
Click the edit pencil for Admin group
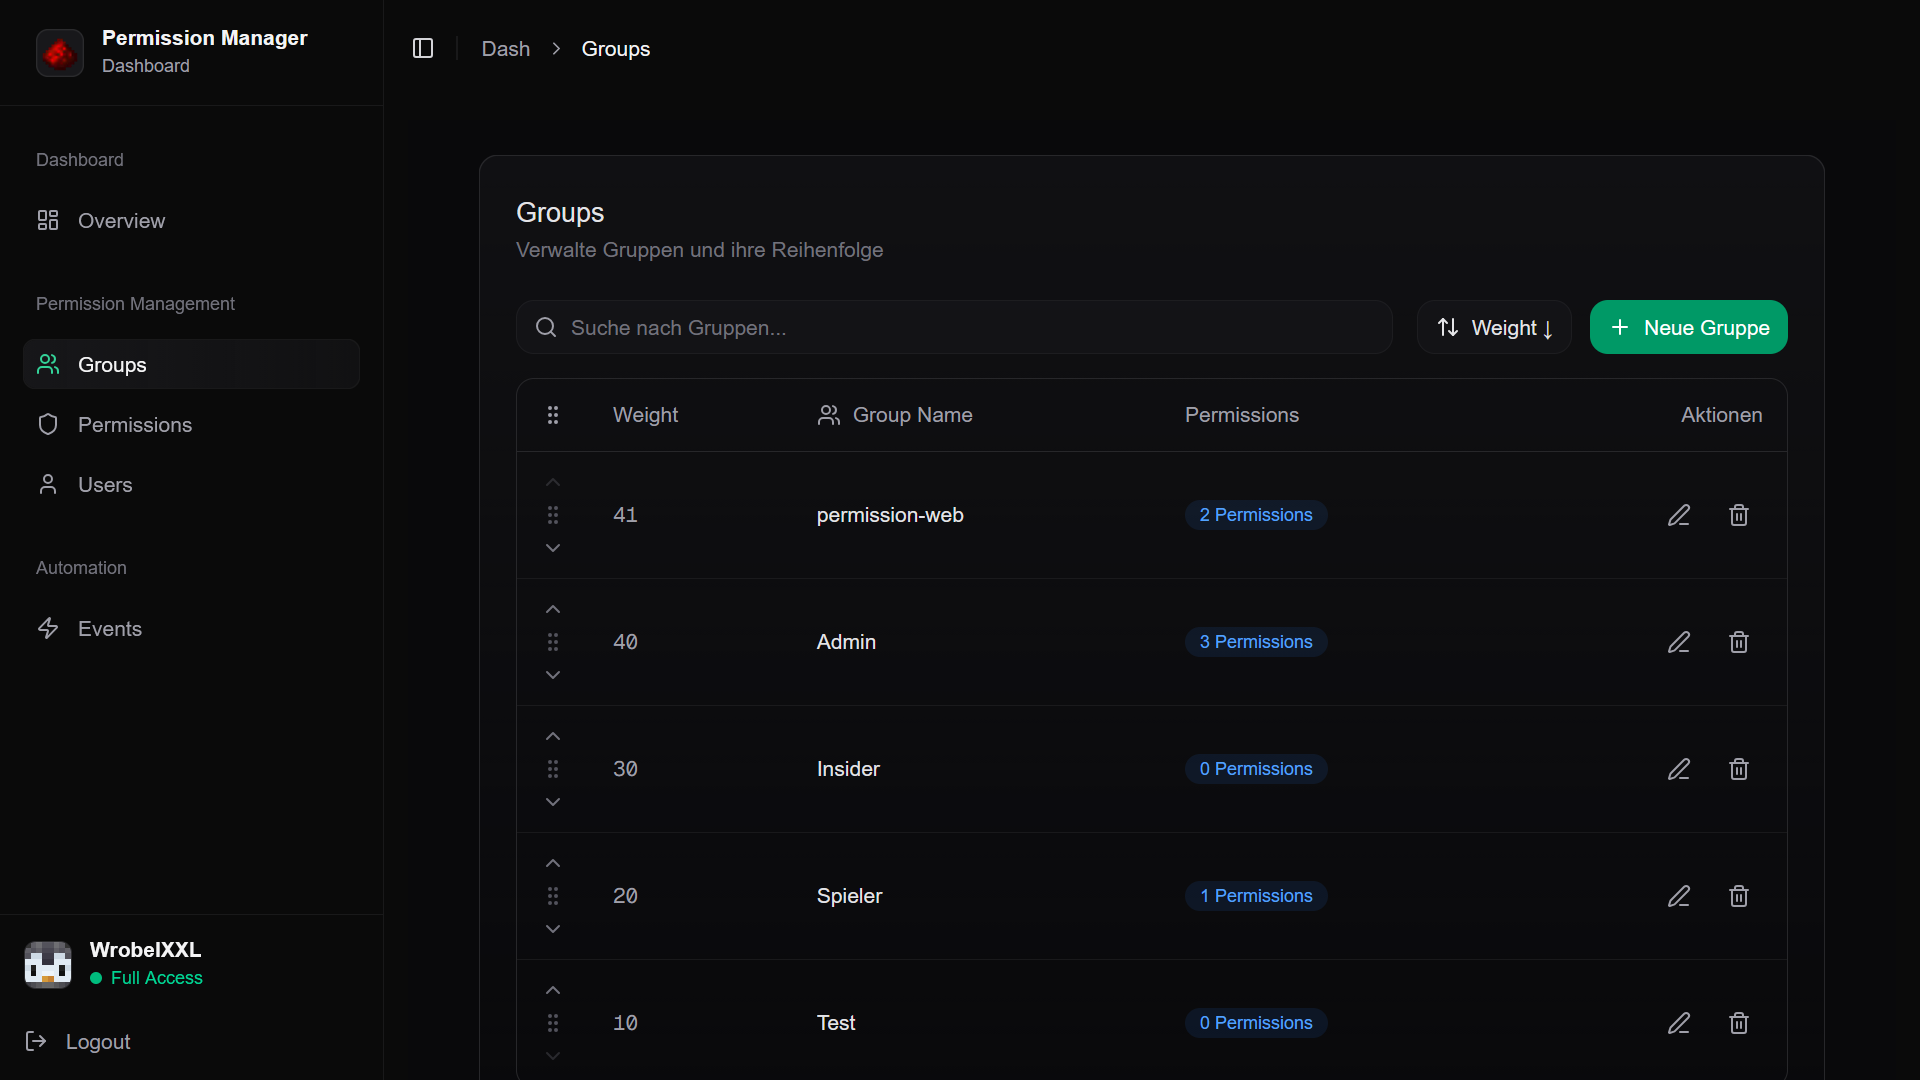(1678, 641)
